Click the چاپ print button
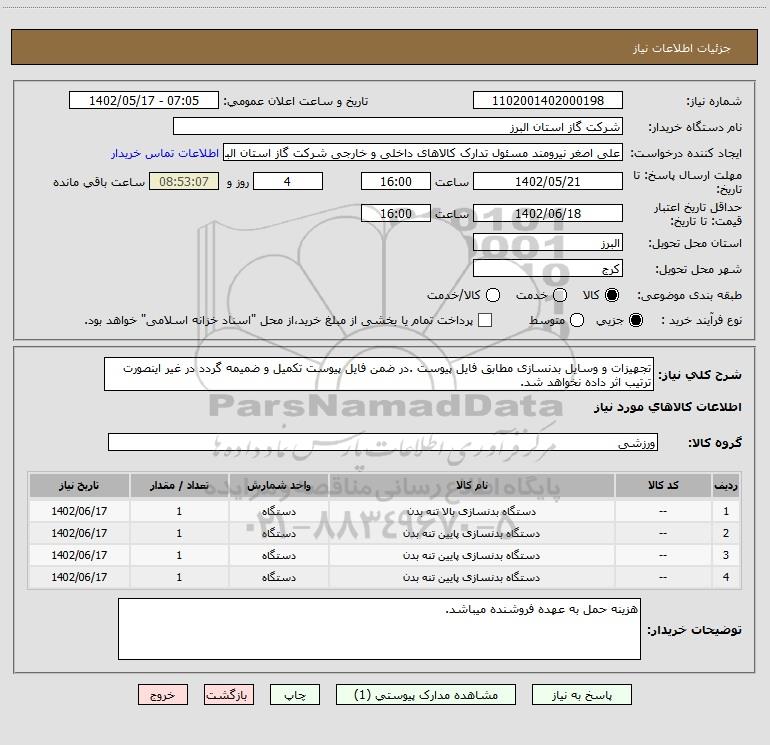This screenshot has height=745, width=770. click(295, 695)
